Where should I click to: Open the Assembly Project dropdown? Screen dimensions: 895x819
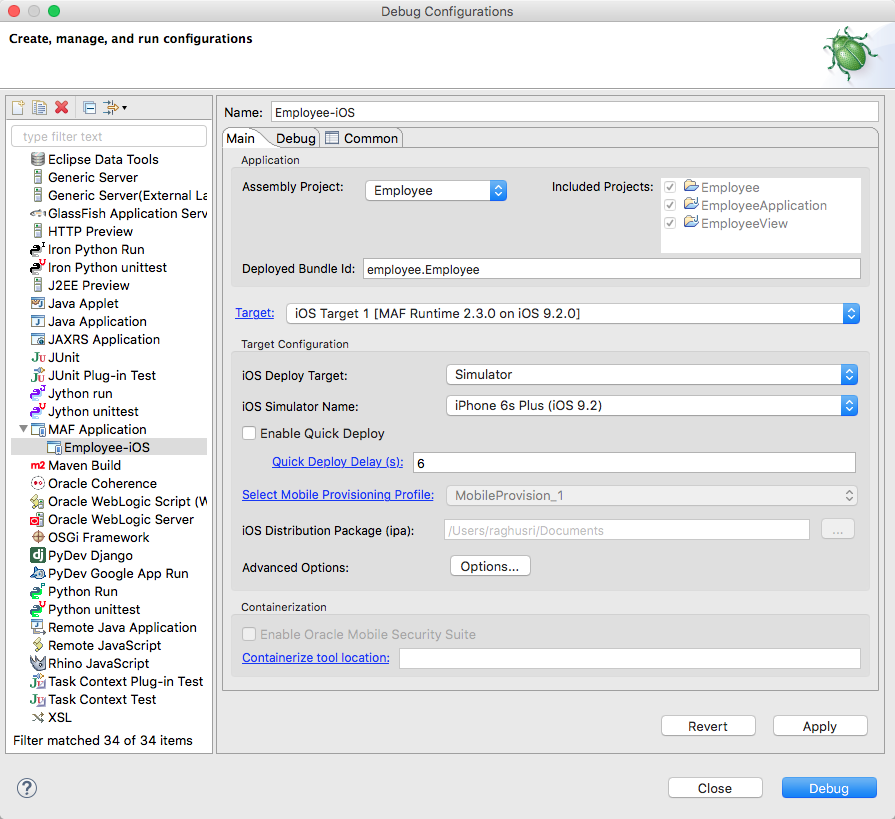pos(436,190)
